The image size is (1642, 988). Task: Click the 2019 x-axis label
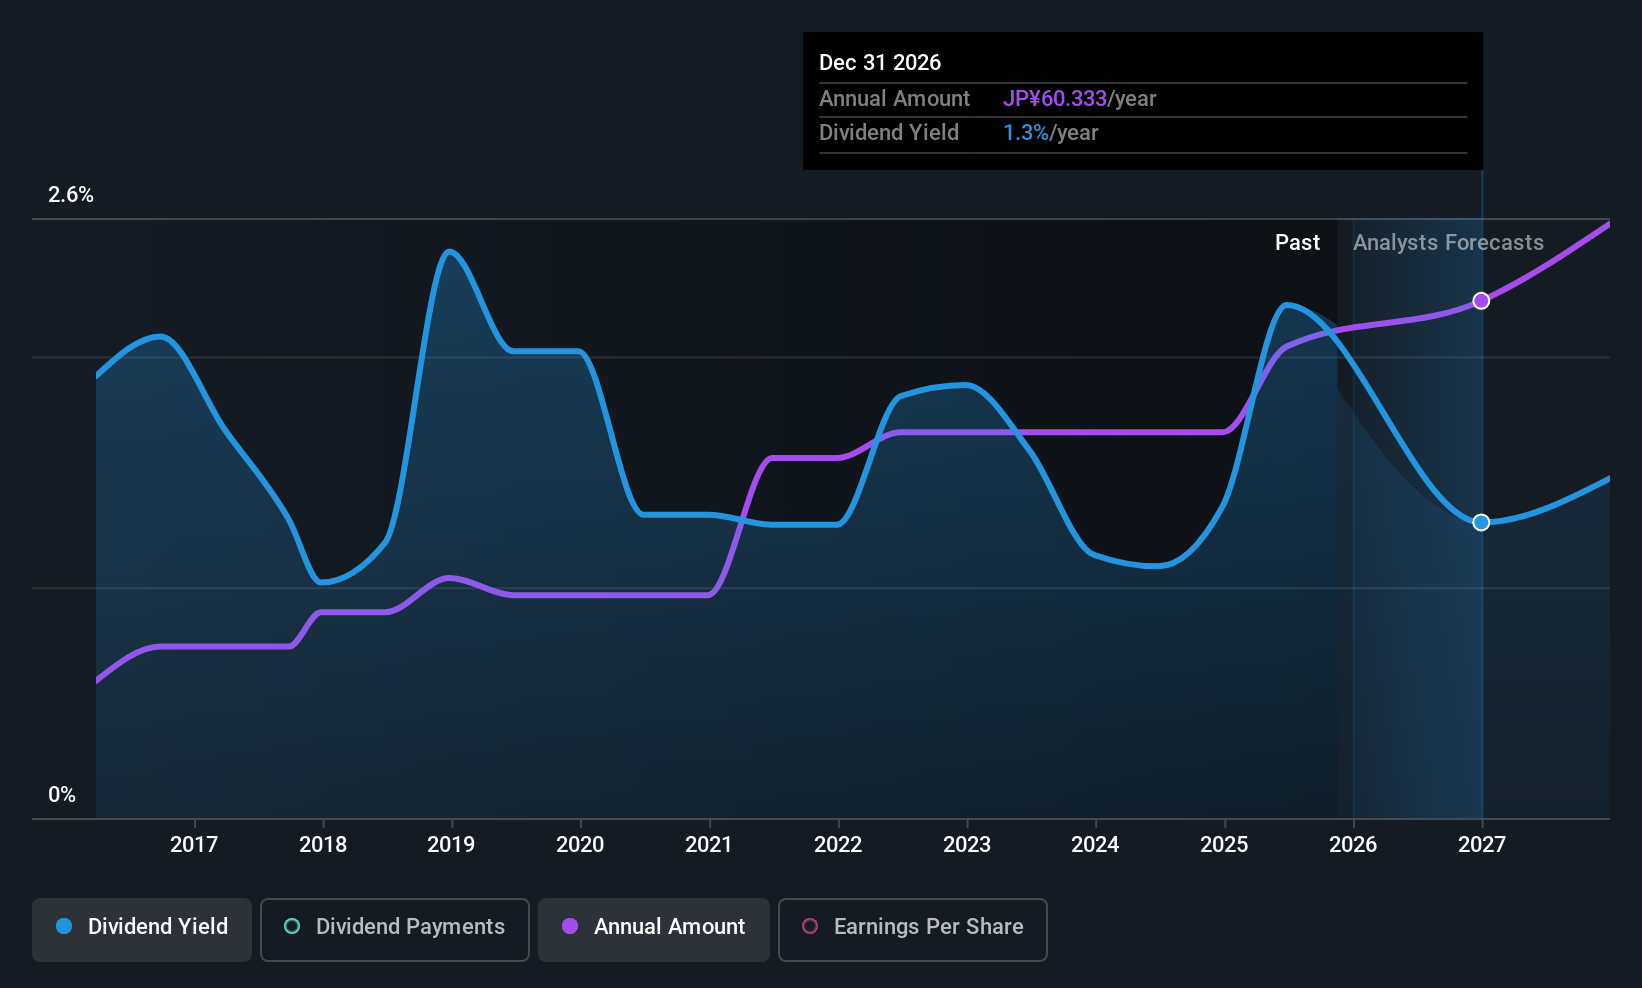pos(451,844)
